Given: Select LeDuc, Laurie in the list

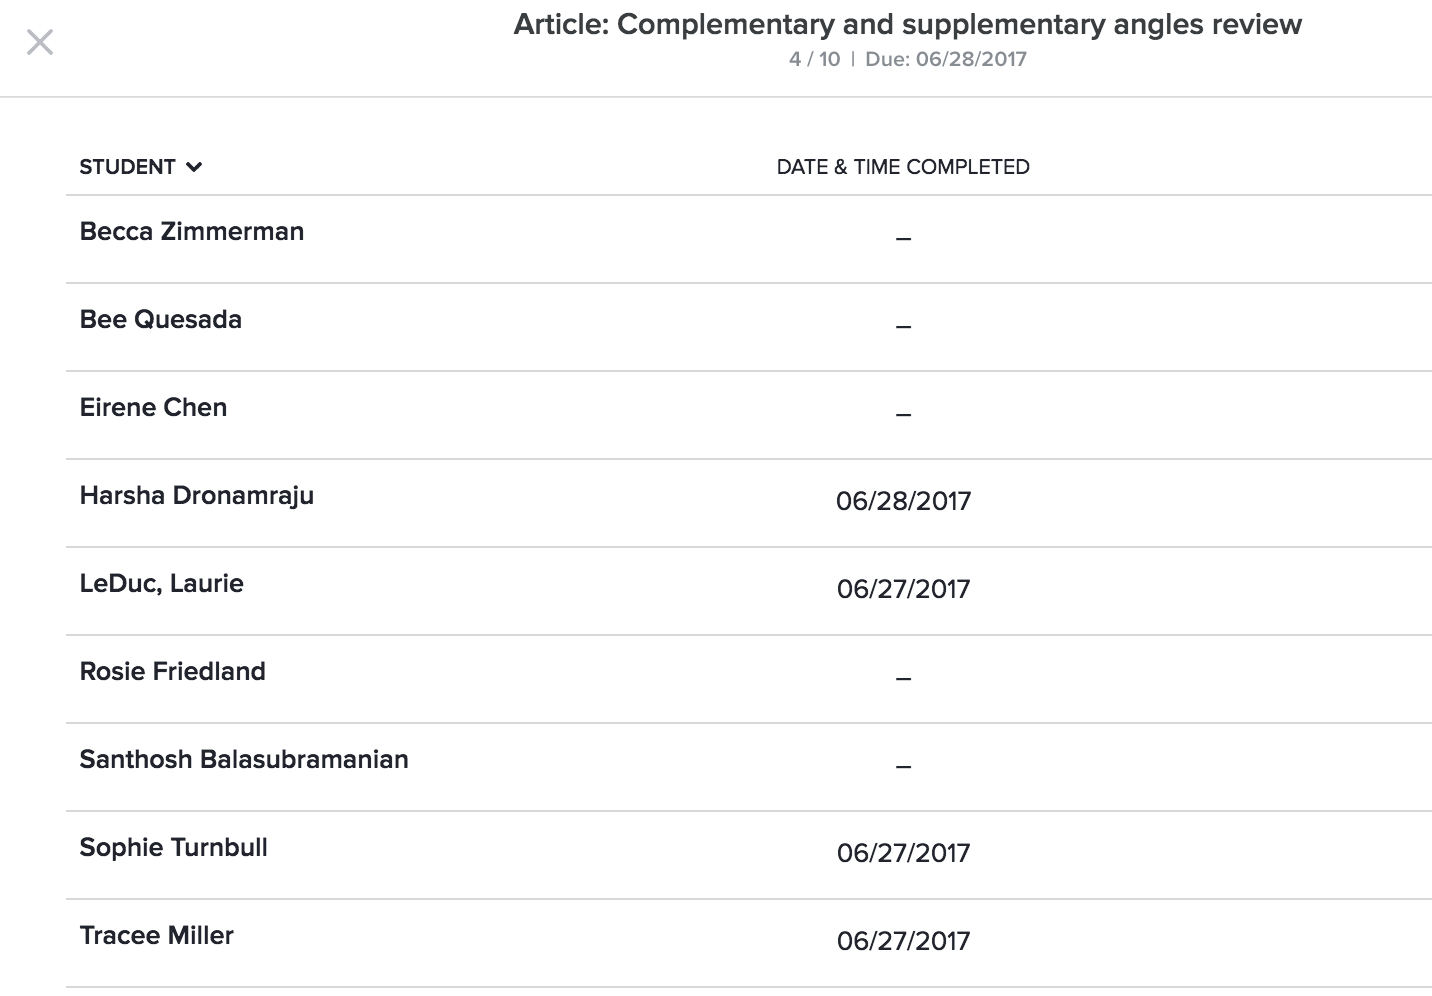Looking at the screenshot, I should [x=161, y=583].
